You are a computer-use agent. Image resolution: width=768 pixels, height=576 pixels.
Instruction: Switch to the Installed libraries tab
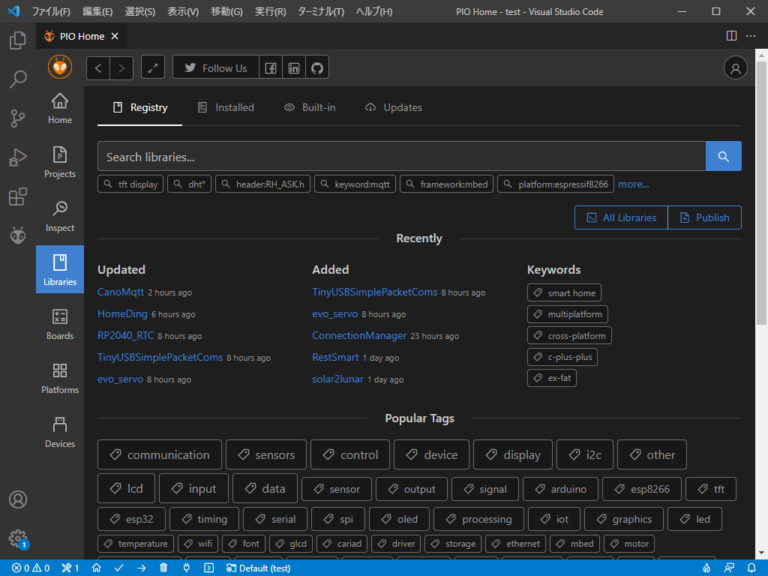click(x=226, y=107)
